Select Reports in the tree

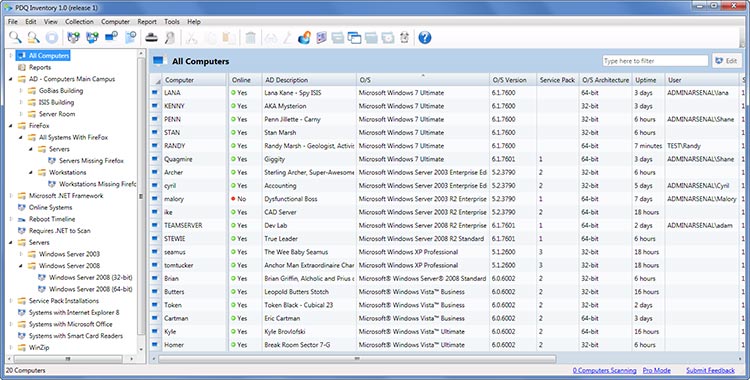(x=40, y=67)
